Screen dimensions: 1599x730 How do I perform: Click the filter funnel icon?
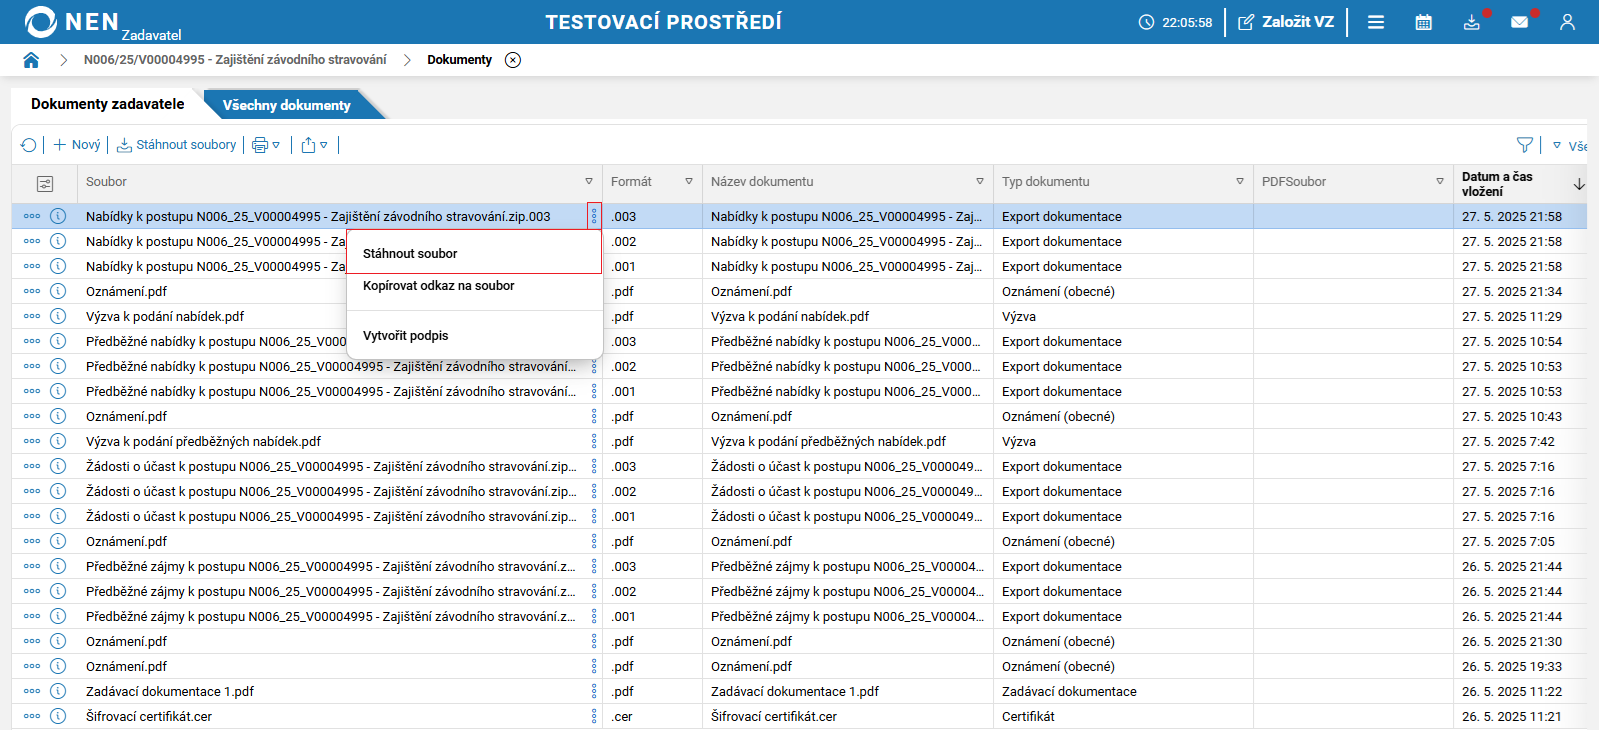1524,145
